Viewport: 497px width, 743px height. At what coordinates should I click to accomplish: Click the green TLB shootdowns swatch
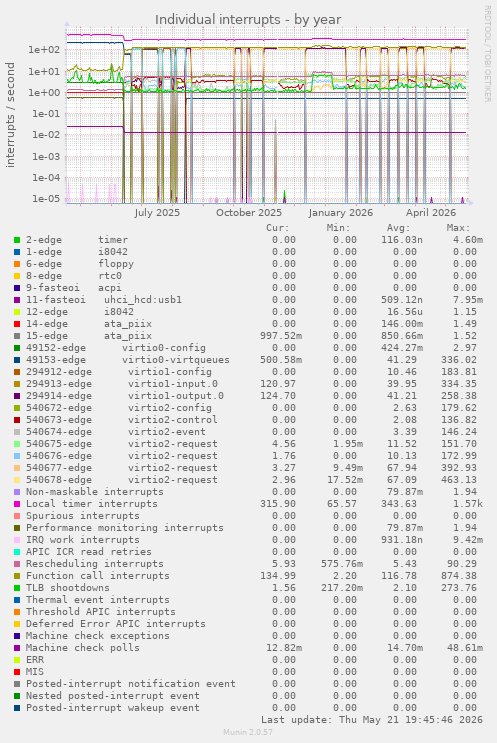coord(17,588)
